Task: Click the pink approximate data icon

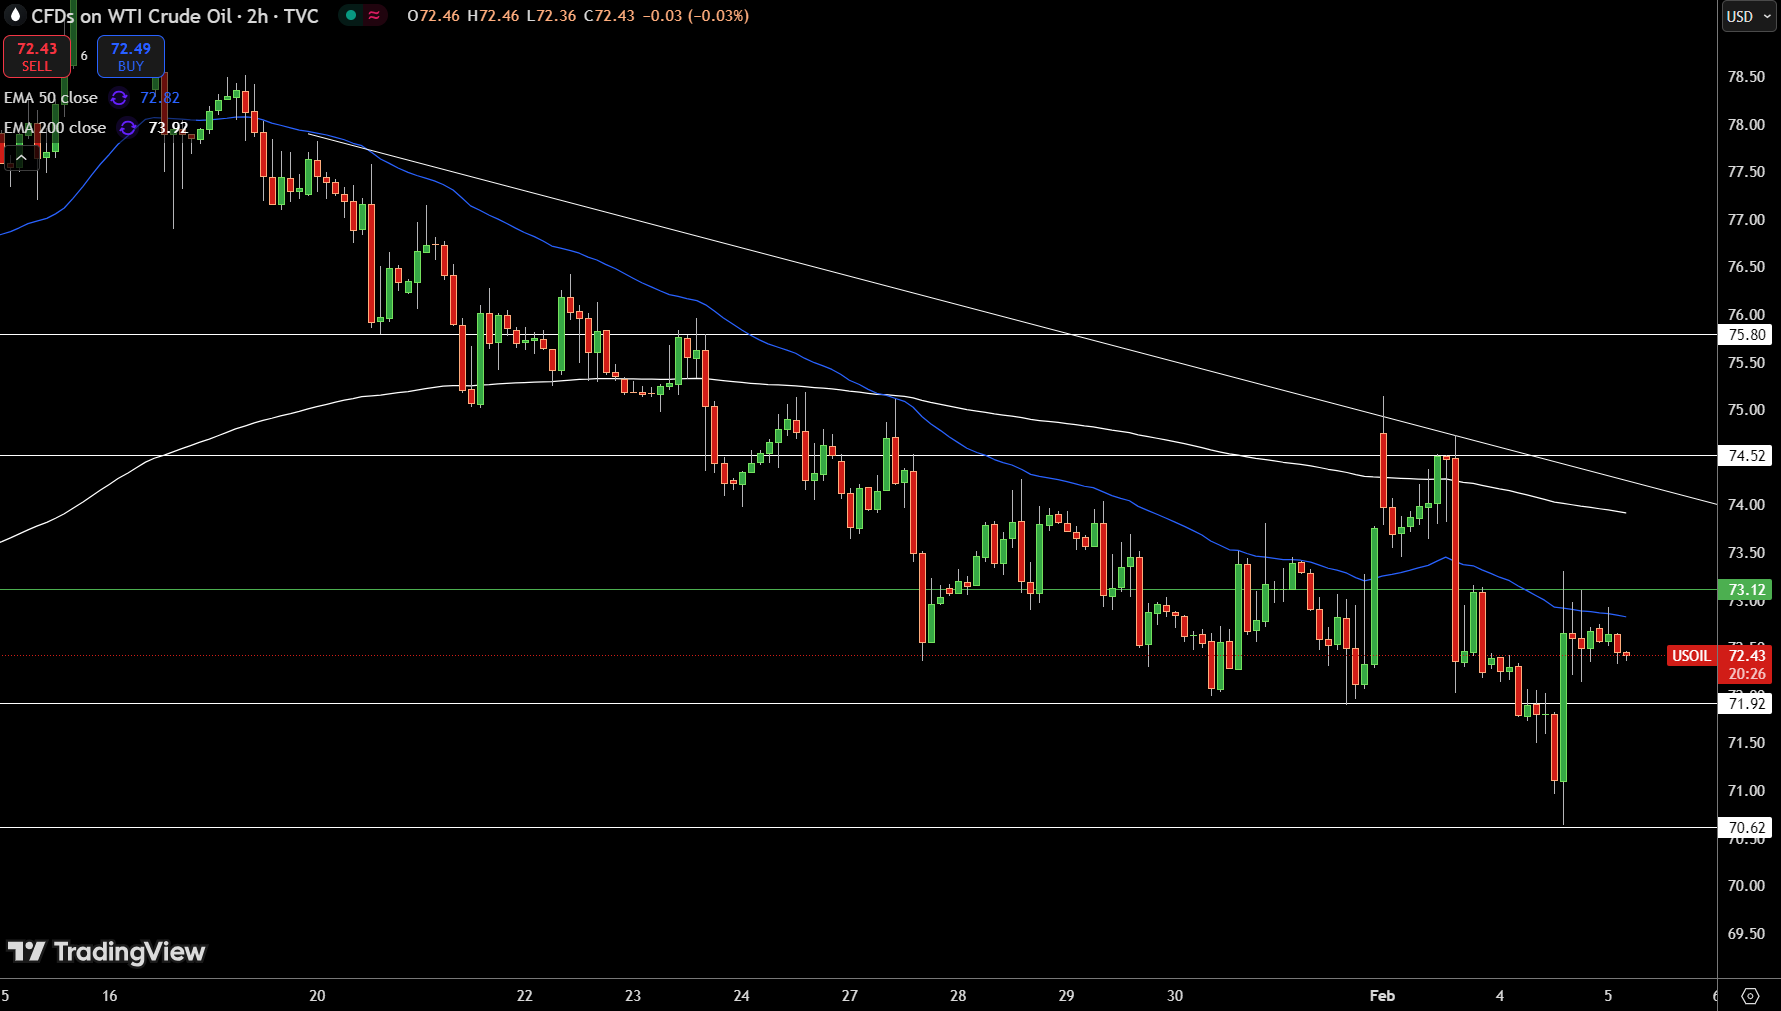Action: [374, 15]
